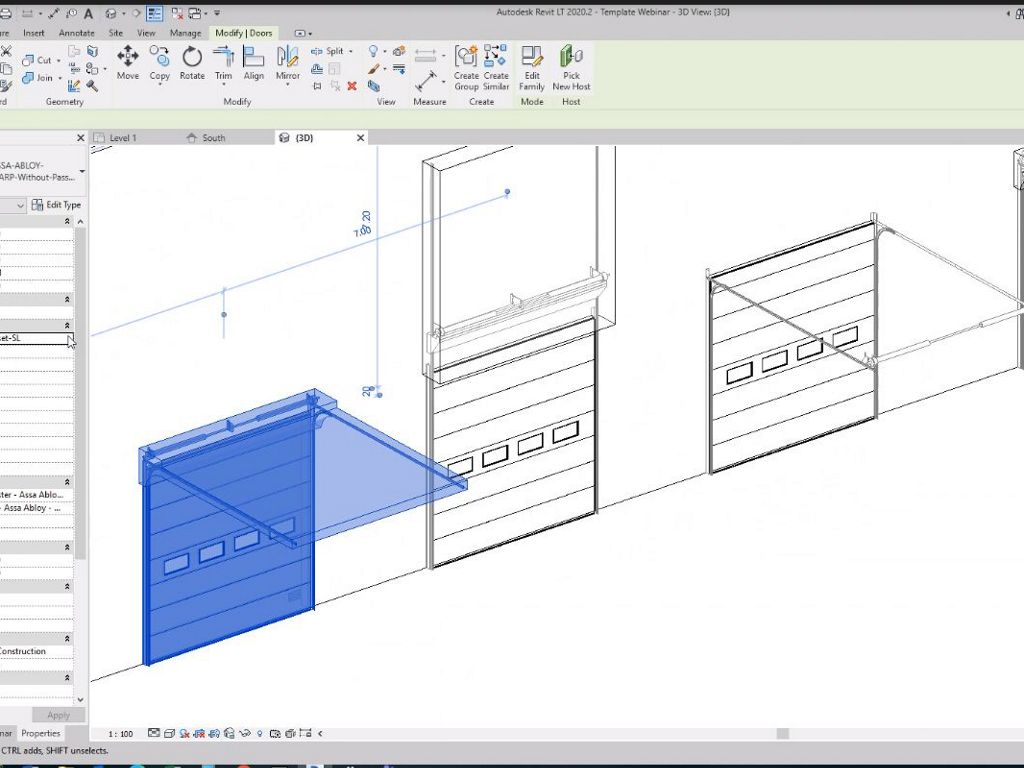The height and width of the screenshot is (768, 1024).
Task: Toggle crop view icon in view control bar
Action: click(x=199, y=733)
